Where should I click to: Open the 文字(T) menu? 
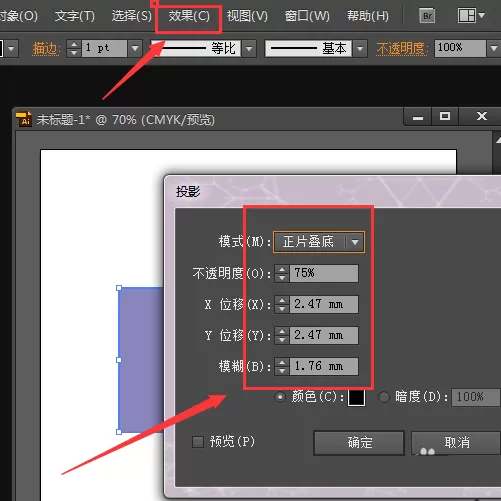[75, 16]
